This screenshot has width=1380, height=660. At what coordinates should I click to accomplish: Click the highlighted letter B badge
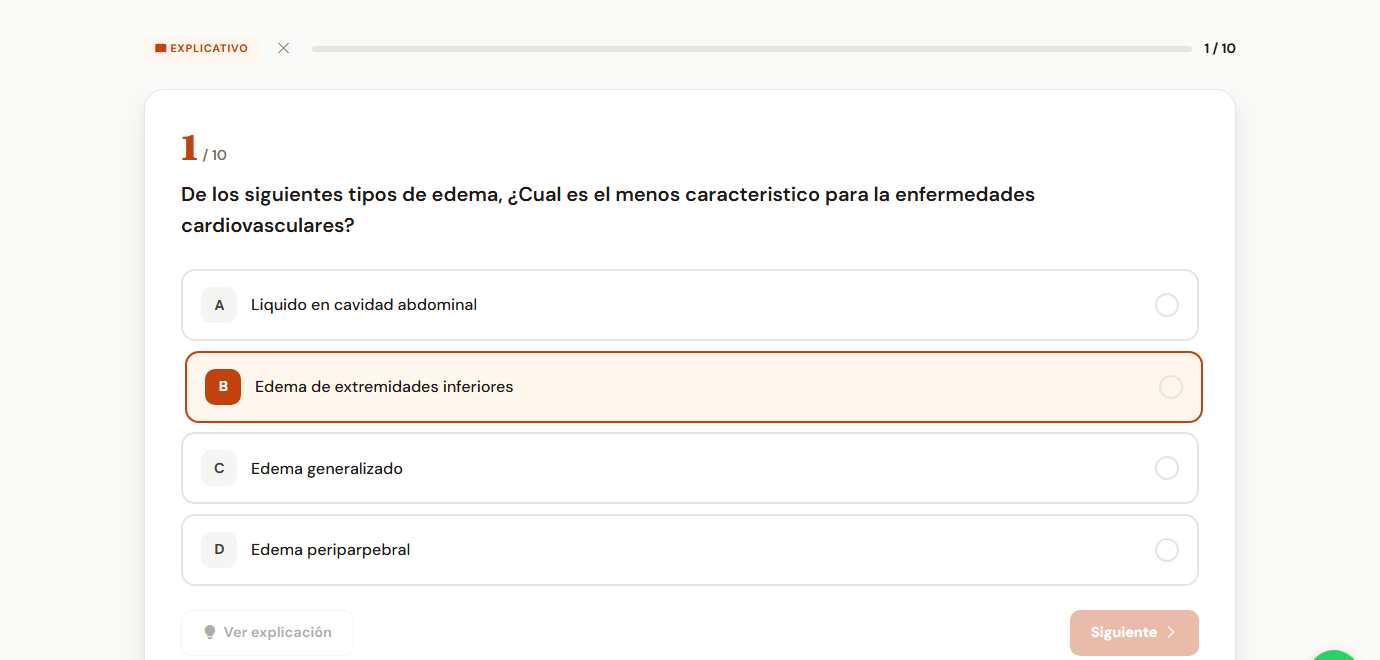223,386
